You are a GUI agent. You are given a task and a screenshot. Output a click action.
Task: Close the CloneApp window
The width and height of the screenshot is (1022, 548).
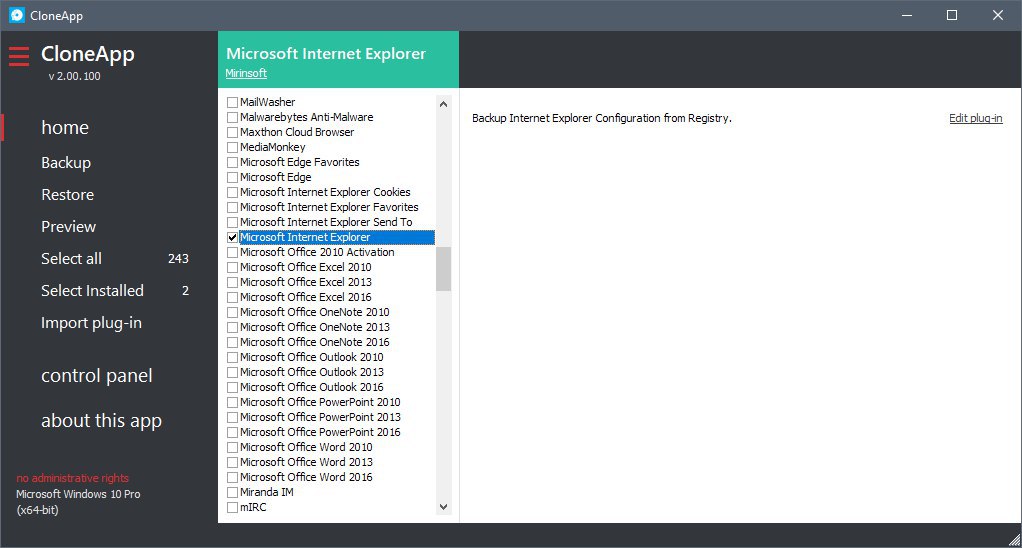click(x=997, y=15)
